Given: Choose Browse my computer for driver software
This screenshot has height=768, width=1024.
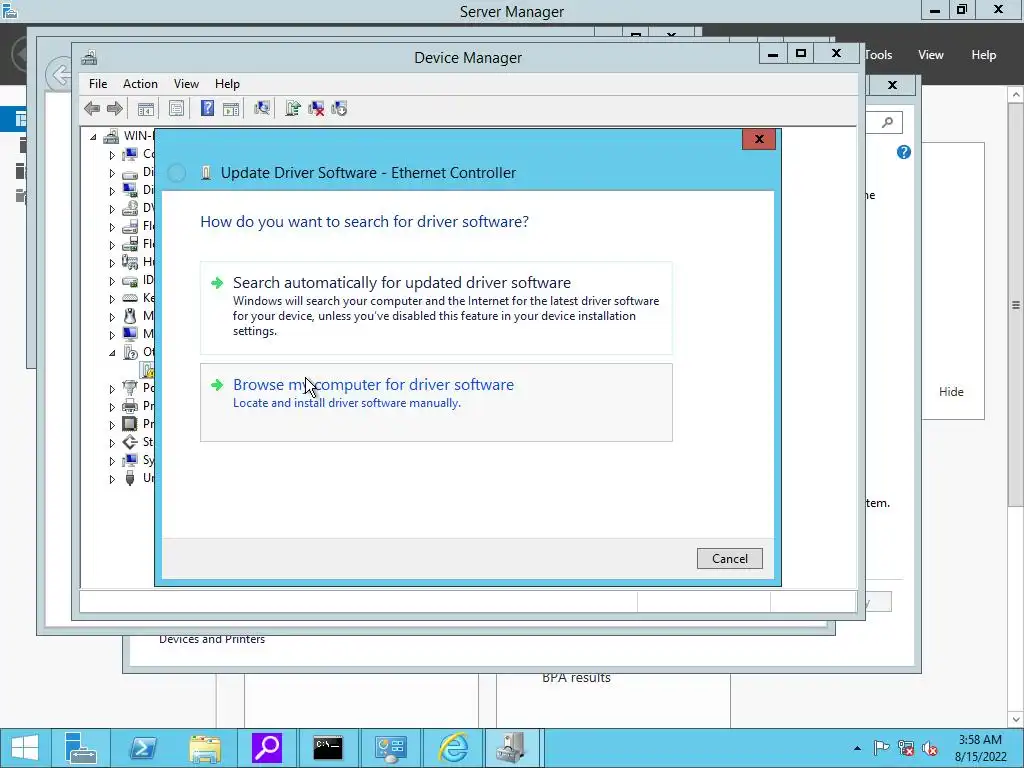Looking at the screenshot, I should point(436,402).
